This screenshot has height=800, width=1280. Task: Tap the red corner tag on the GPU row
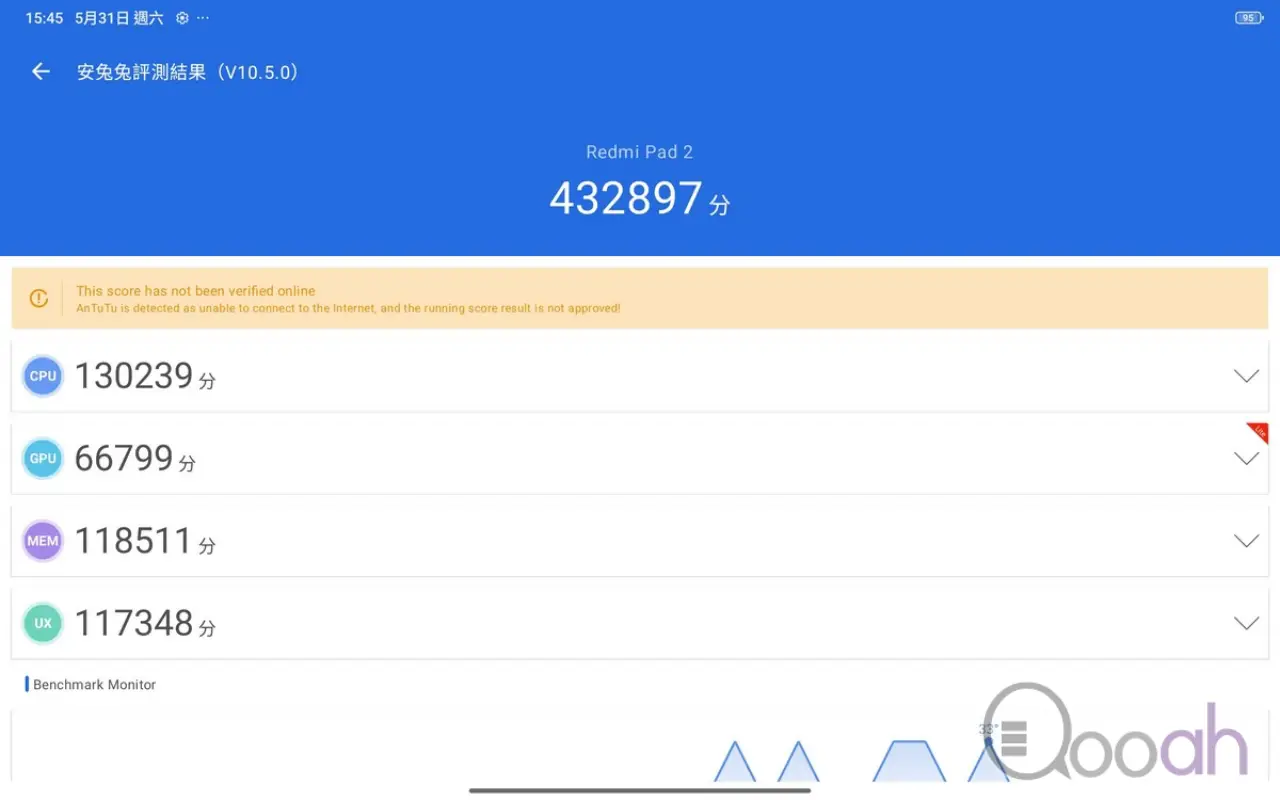point(1259,431)
